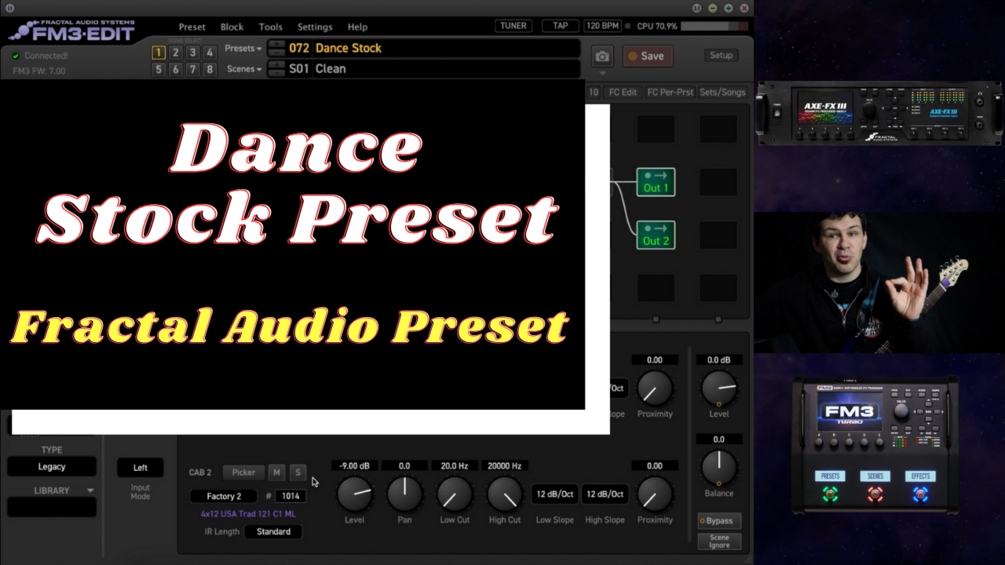Click the CAB 2 Level knob
This screenshot has width=1005, height=565.
354,494
